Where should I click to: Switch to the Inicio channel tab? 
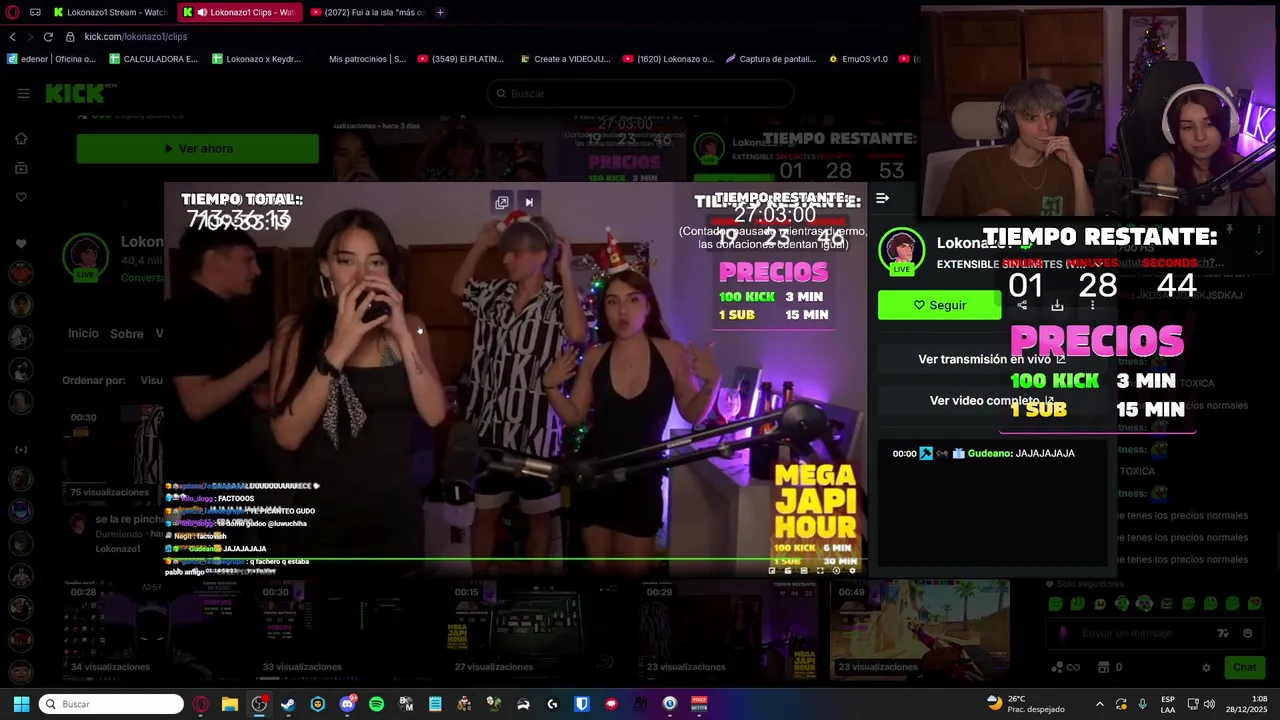[x=83, y=333]
